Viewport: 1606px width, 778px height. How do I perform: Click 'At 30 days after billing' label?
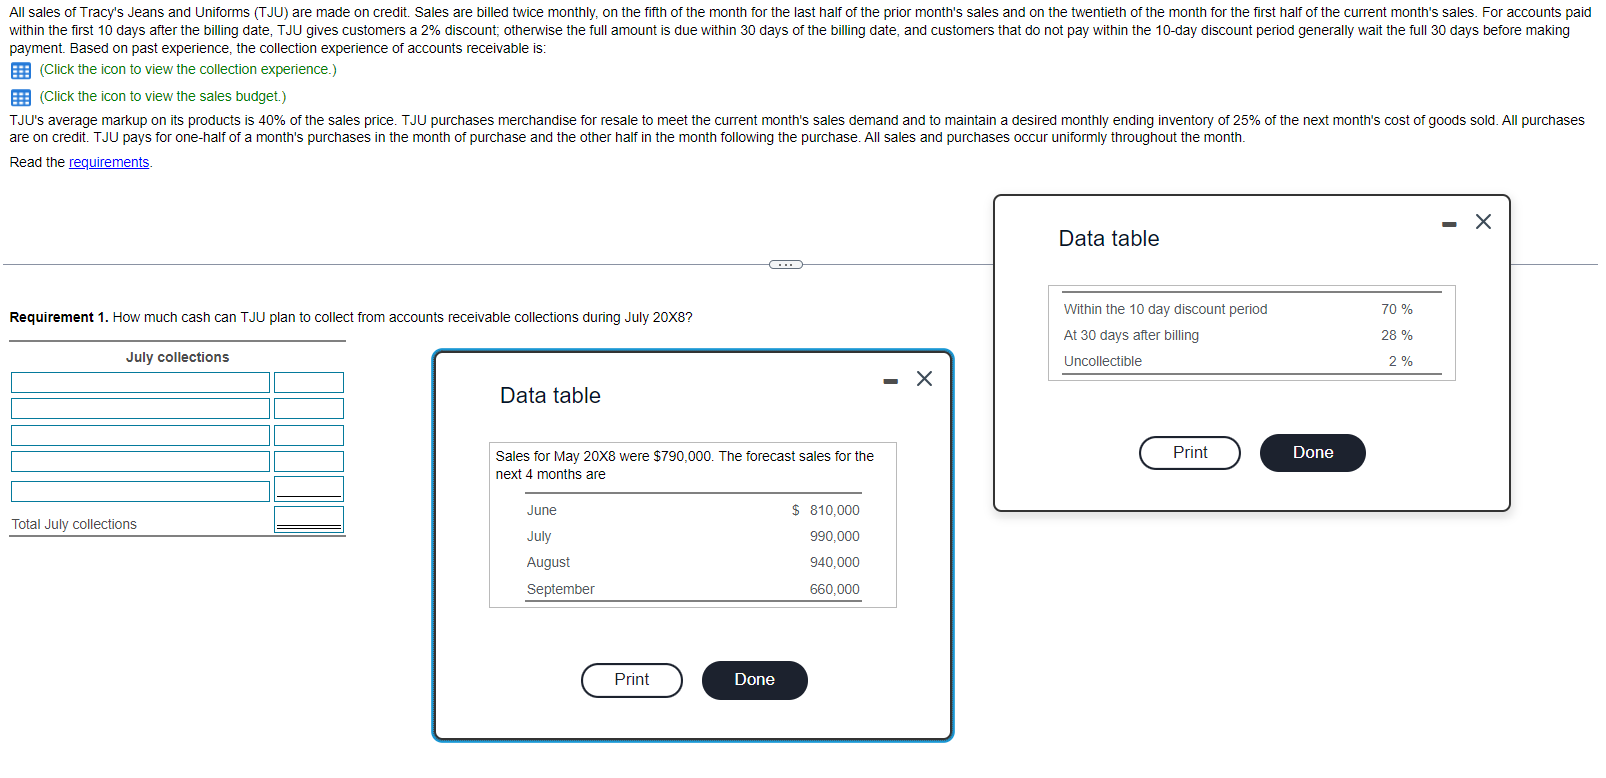coord(1131,335)
